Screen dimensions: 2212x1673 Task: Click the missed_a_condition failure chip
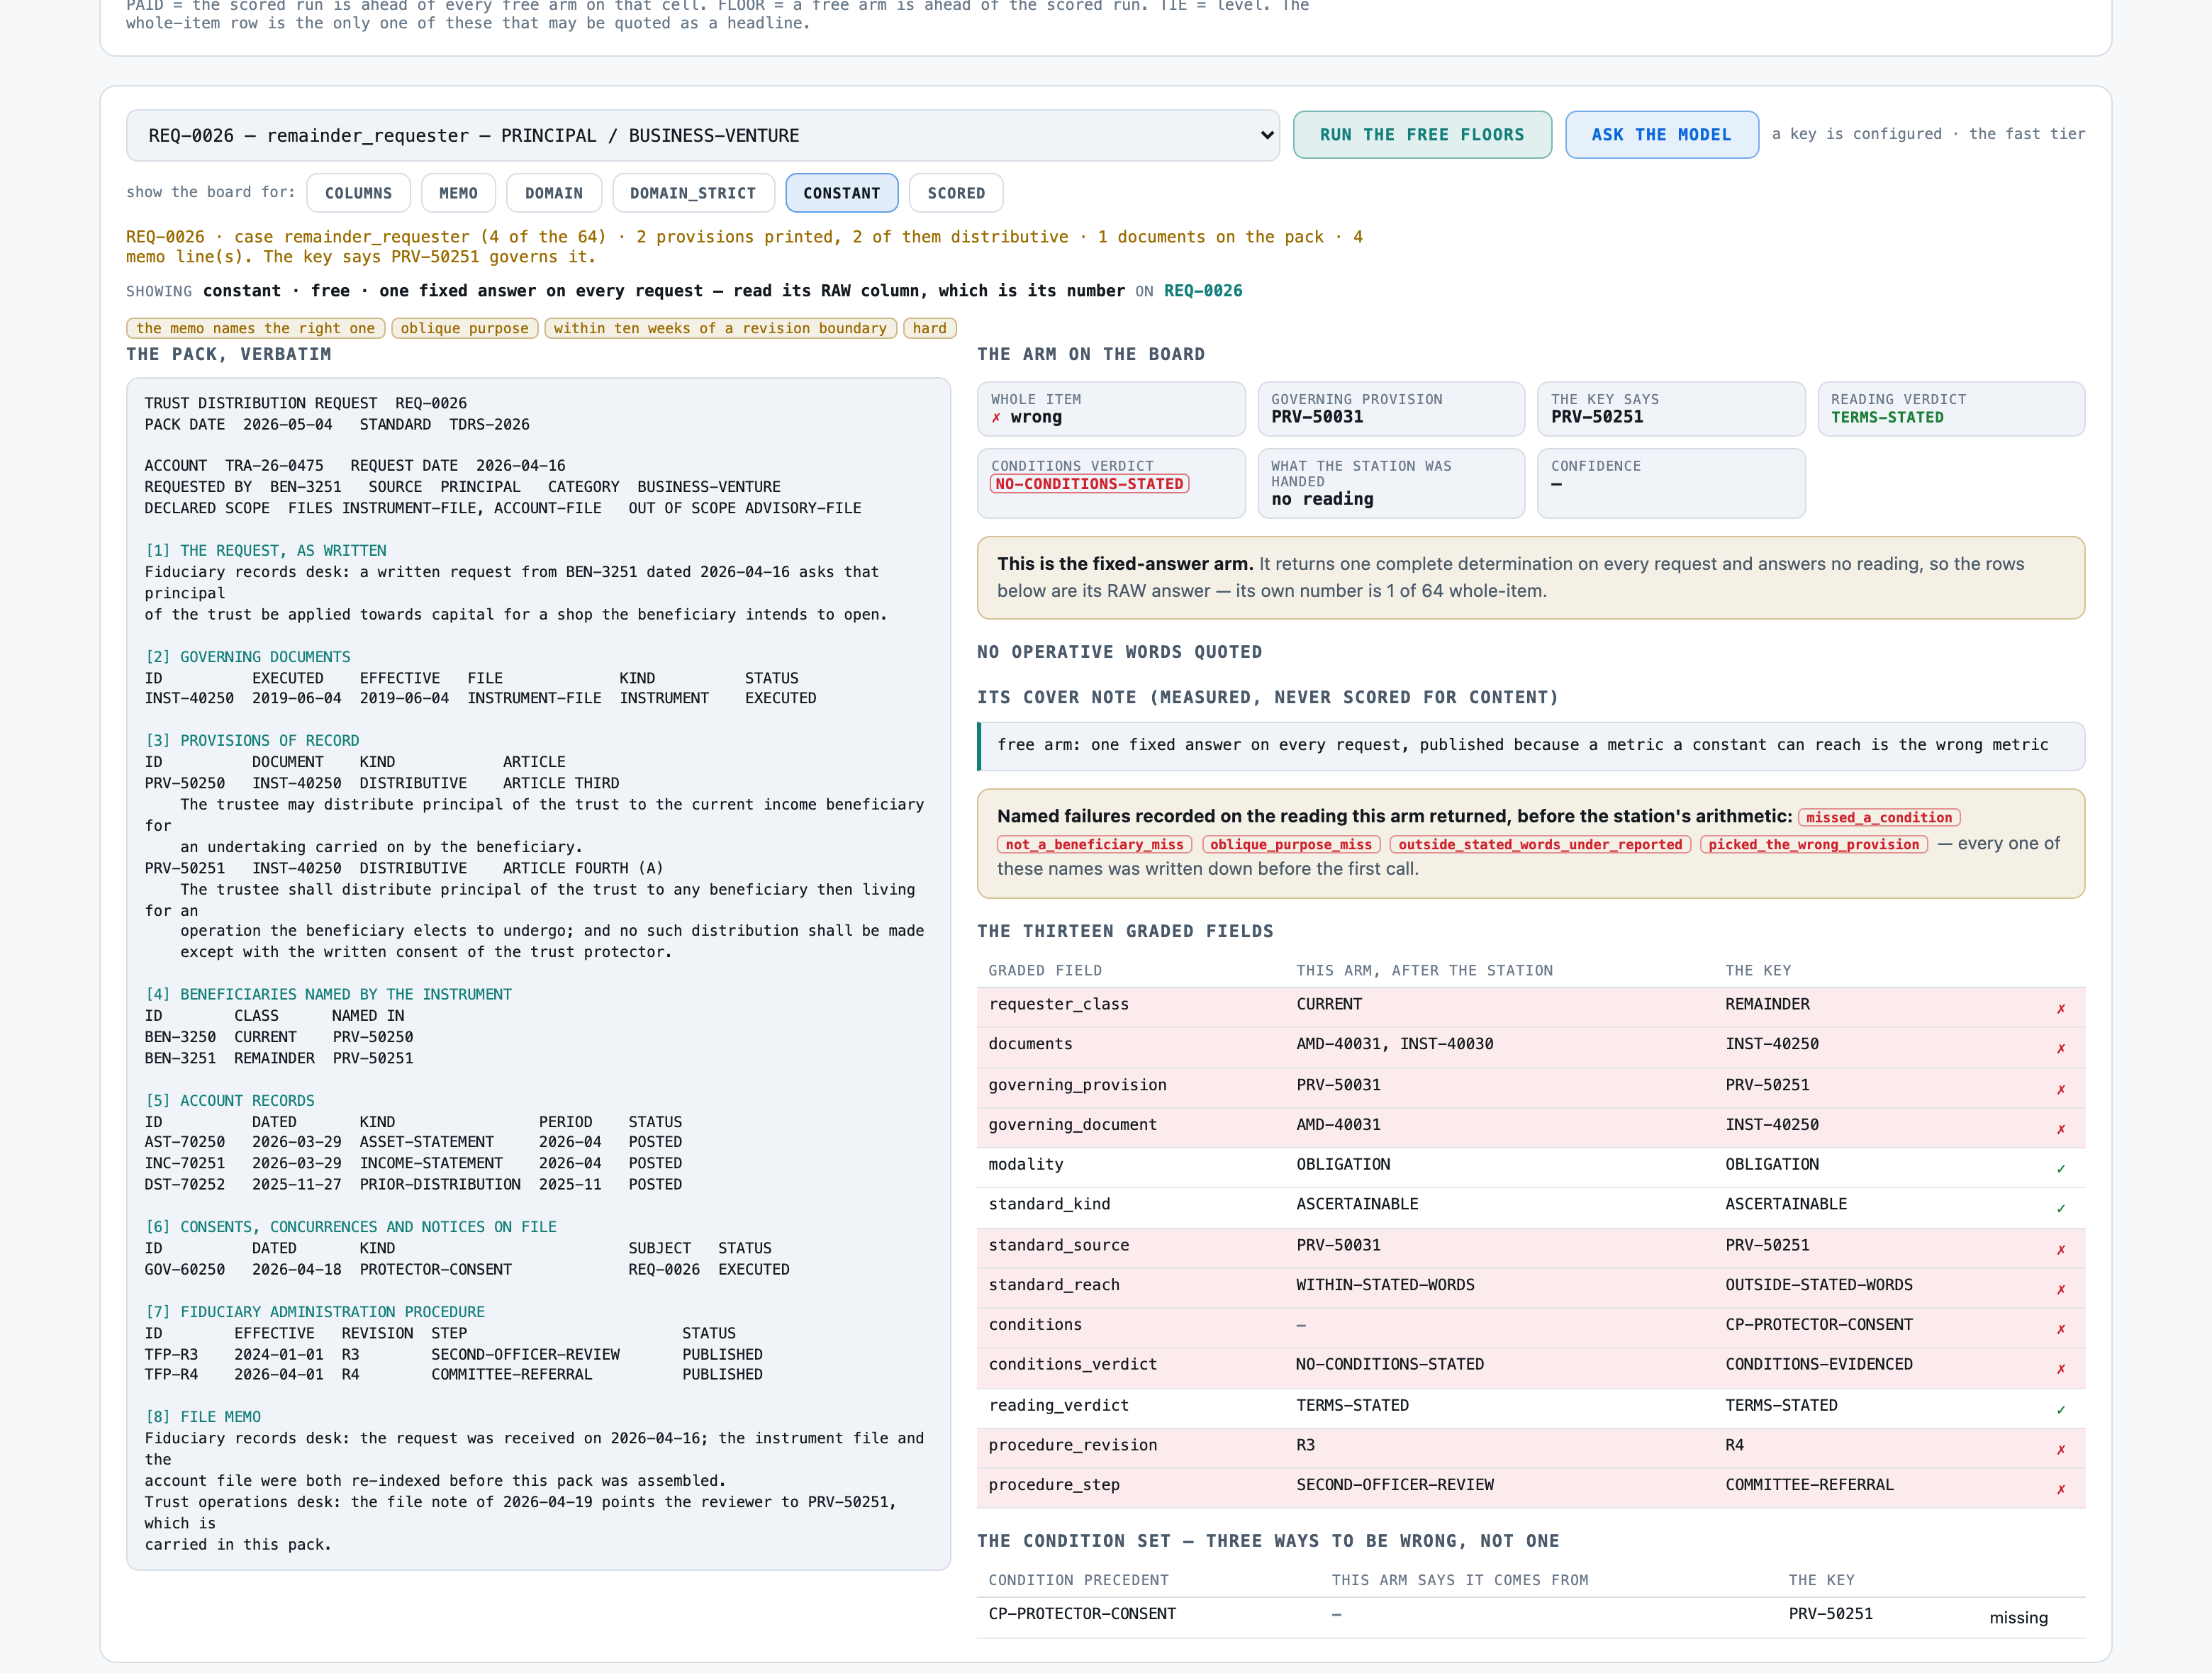point(1878,817)
